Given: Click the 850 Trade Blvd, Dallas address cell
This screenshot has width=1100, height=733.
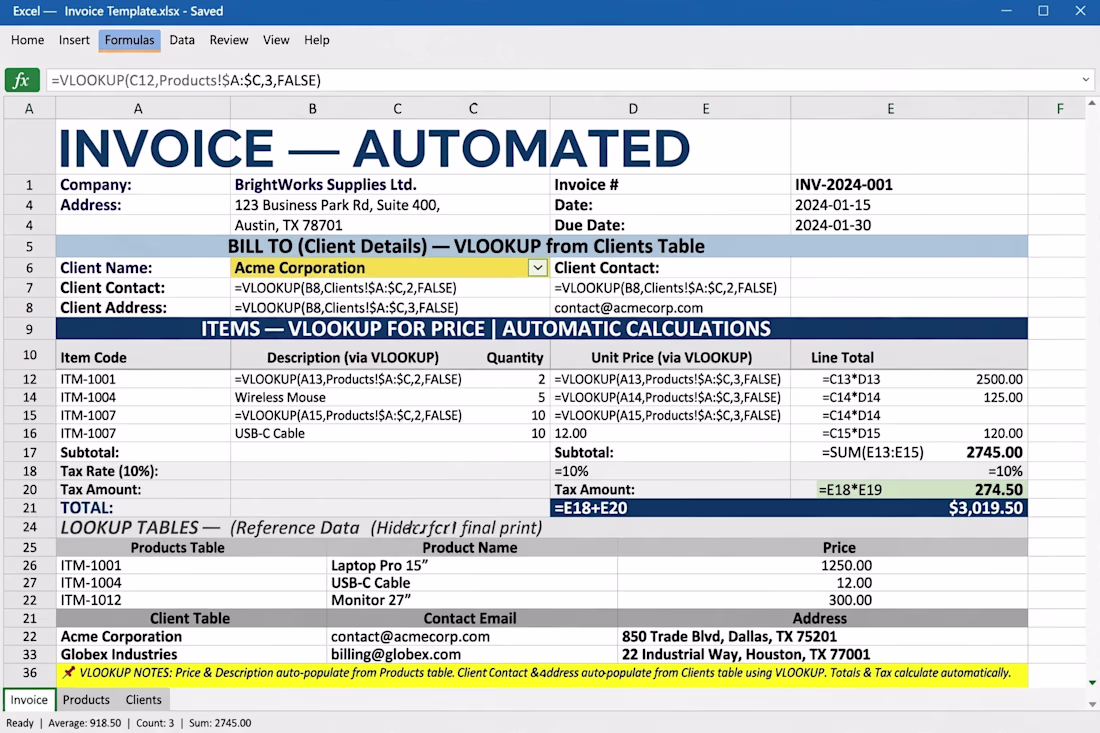Looking at the screenshot, I should [822, 636].
